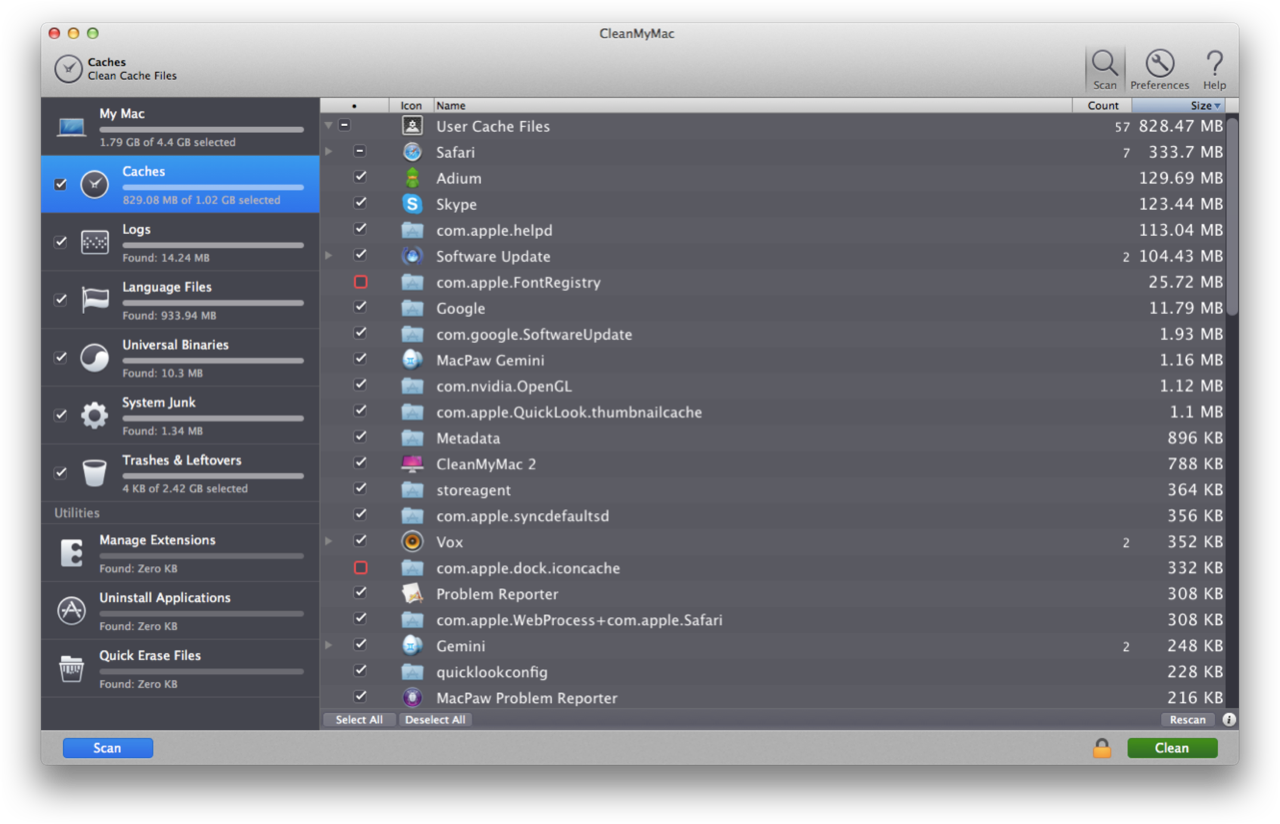Viewport: 1280px width, 824px height.
Task: Click the Trashes & Leftovers progress bar
Action: [213, 476]
